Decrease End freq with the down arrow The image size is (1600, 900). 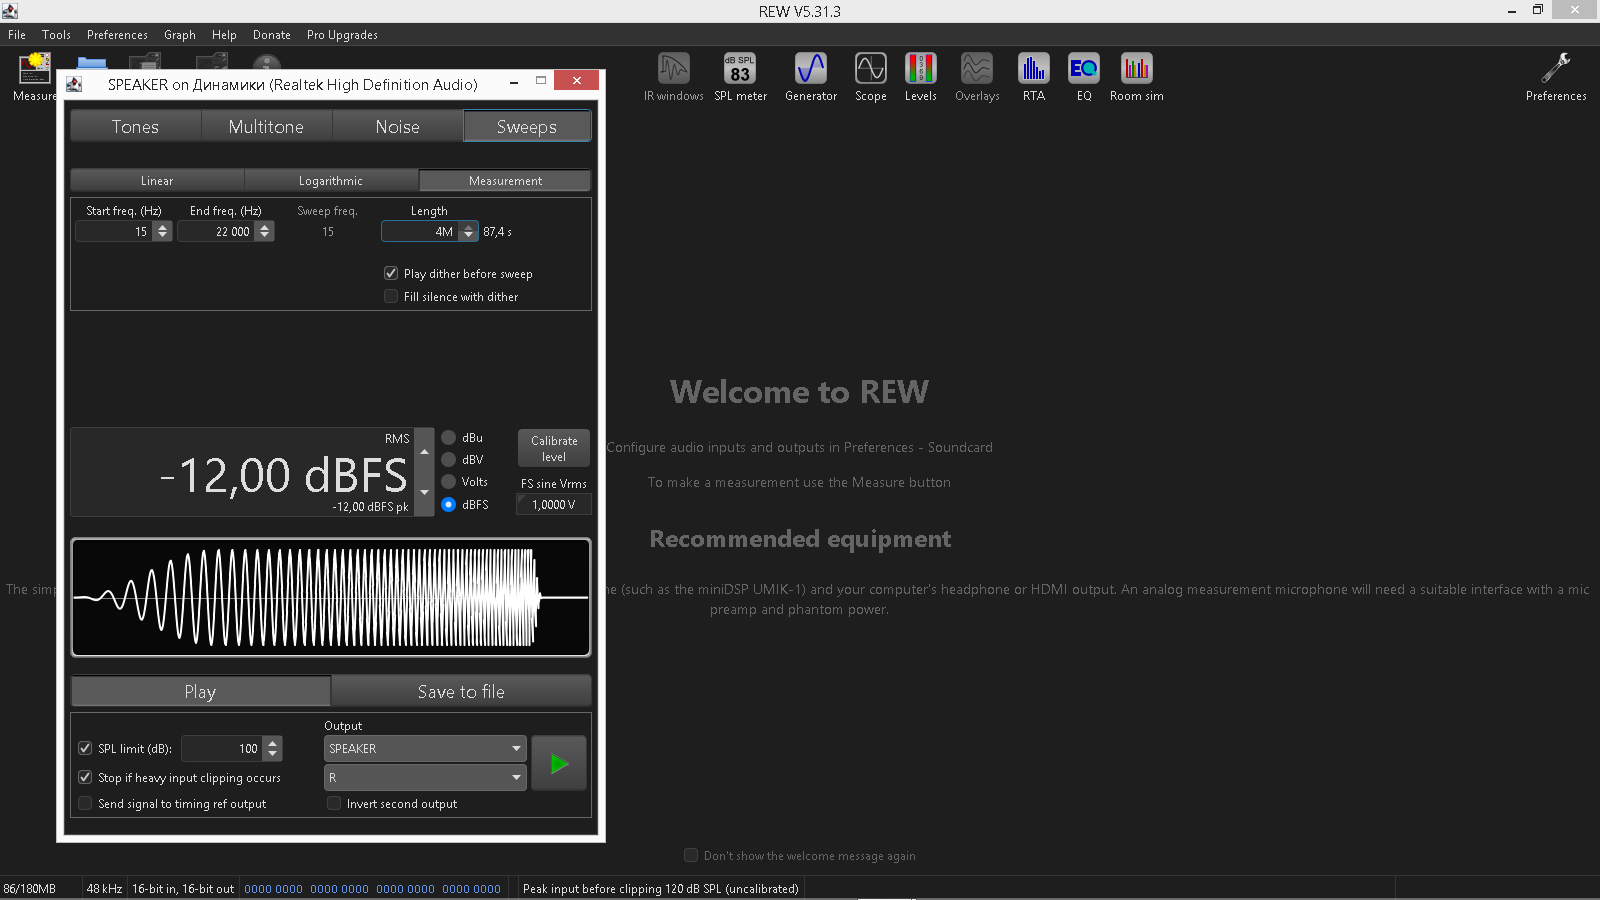[x=264, y=236]
